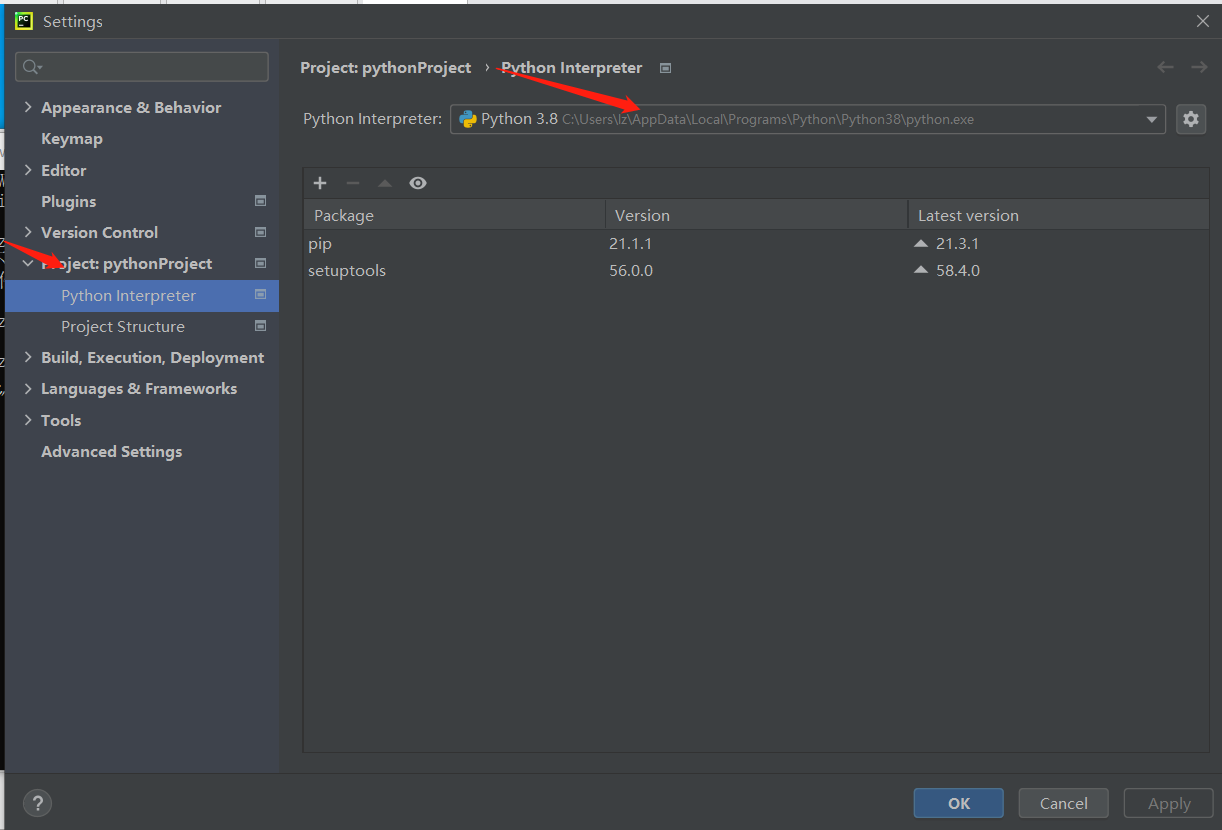Select the setuptools package row

[756, 270]
